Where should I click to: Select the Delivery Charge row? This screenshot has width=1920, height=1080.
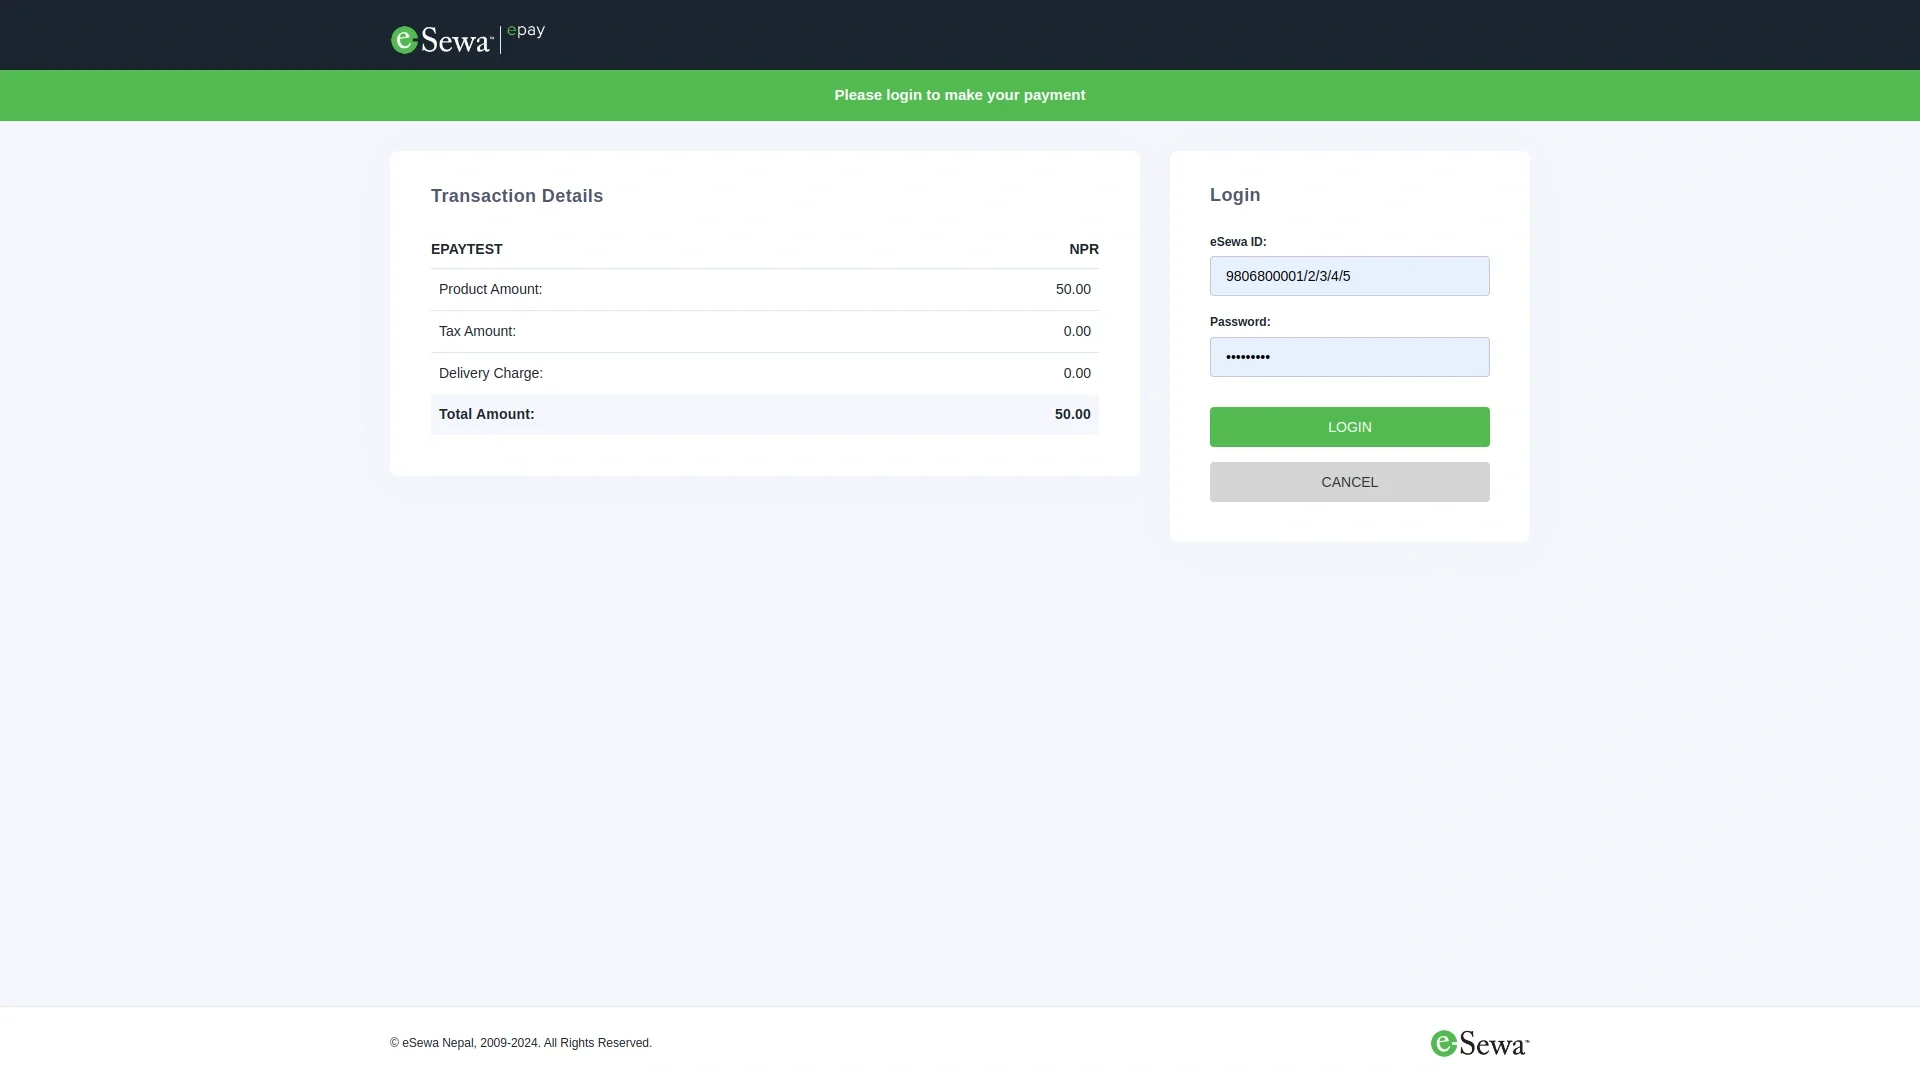point(764,373)
